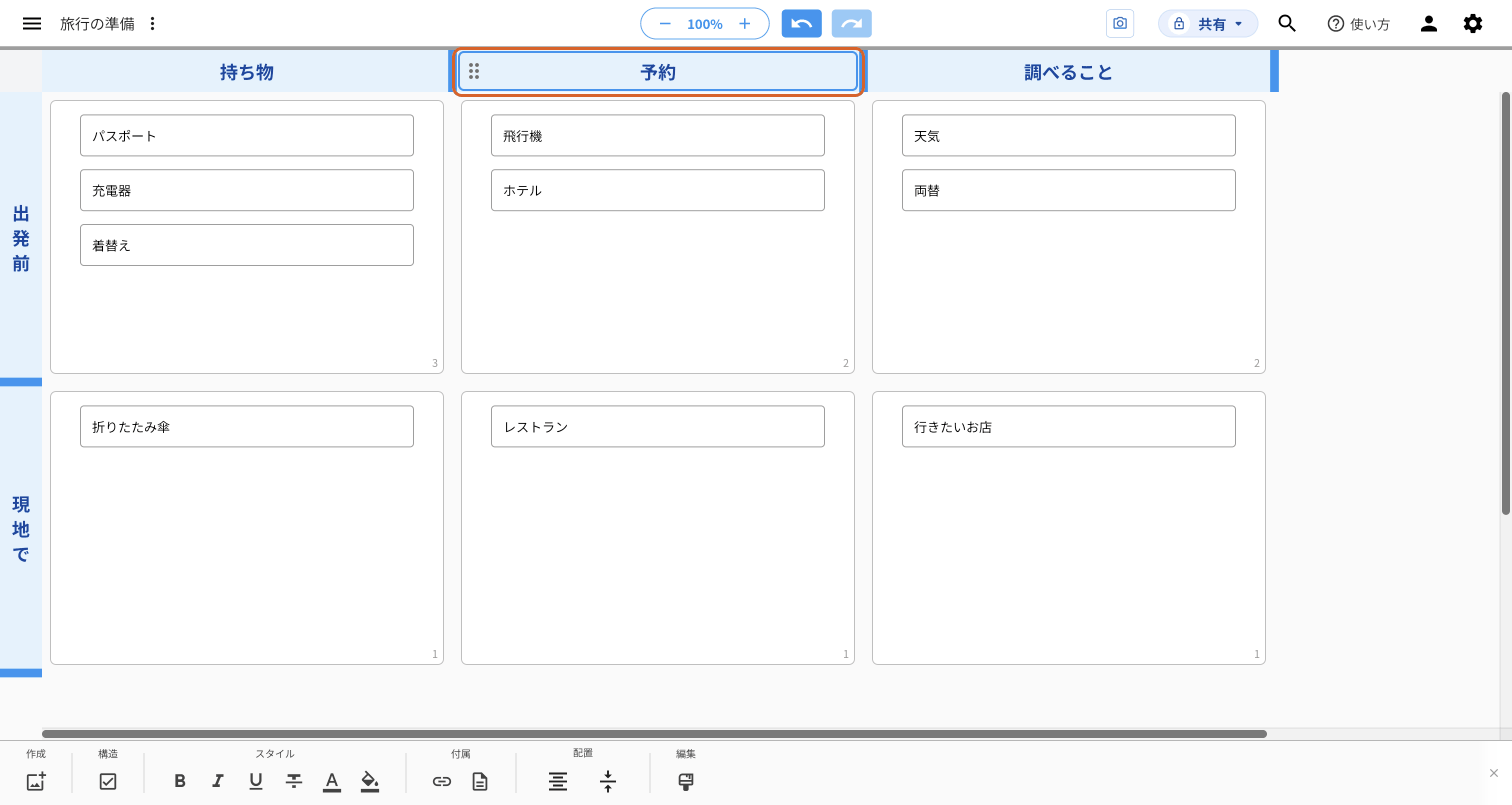Open the 使い方 help guide

click(1358, 23)
